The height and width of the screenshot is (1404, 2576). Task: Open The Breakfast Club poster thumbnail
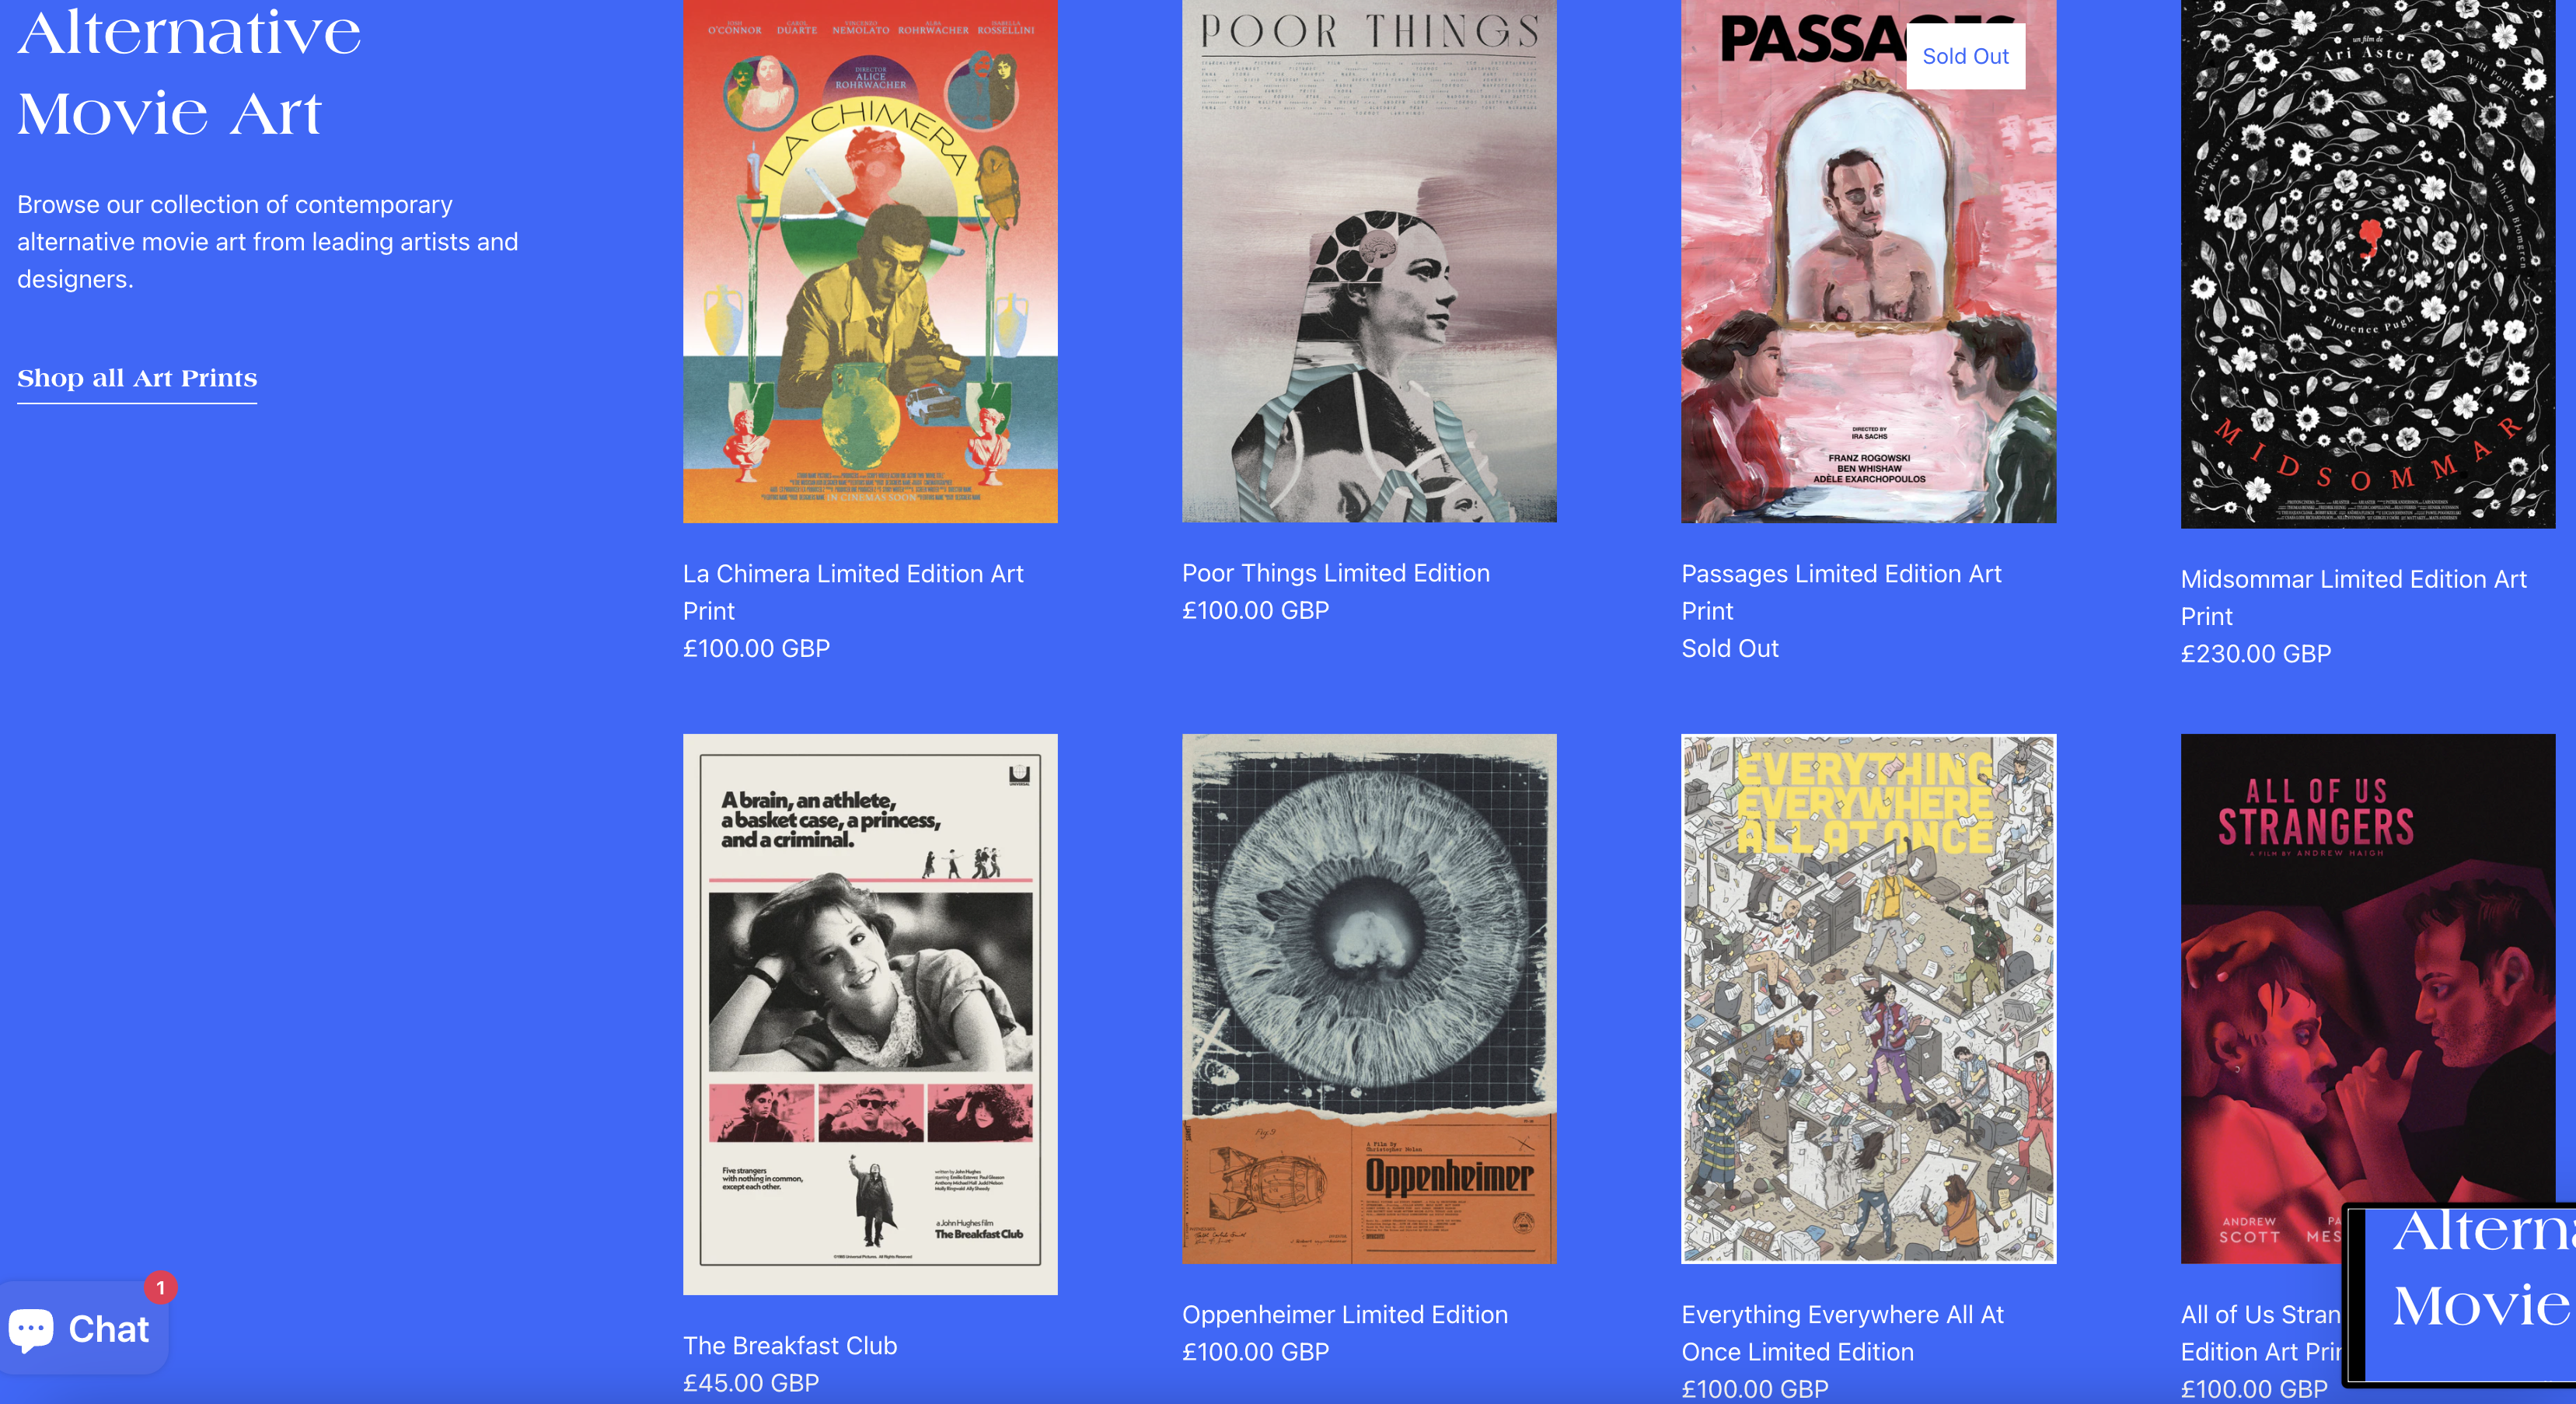click(x=870, y=1014)
